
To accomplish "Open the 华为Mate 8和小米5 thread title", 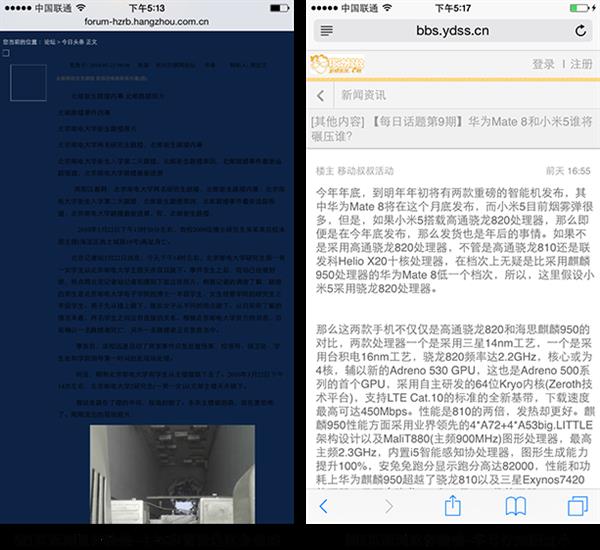I will [x=452, y=129].
